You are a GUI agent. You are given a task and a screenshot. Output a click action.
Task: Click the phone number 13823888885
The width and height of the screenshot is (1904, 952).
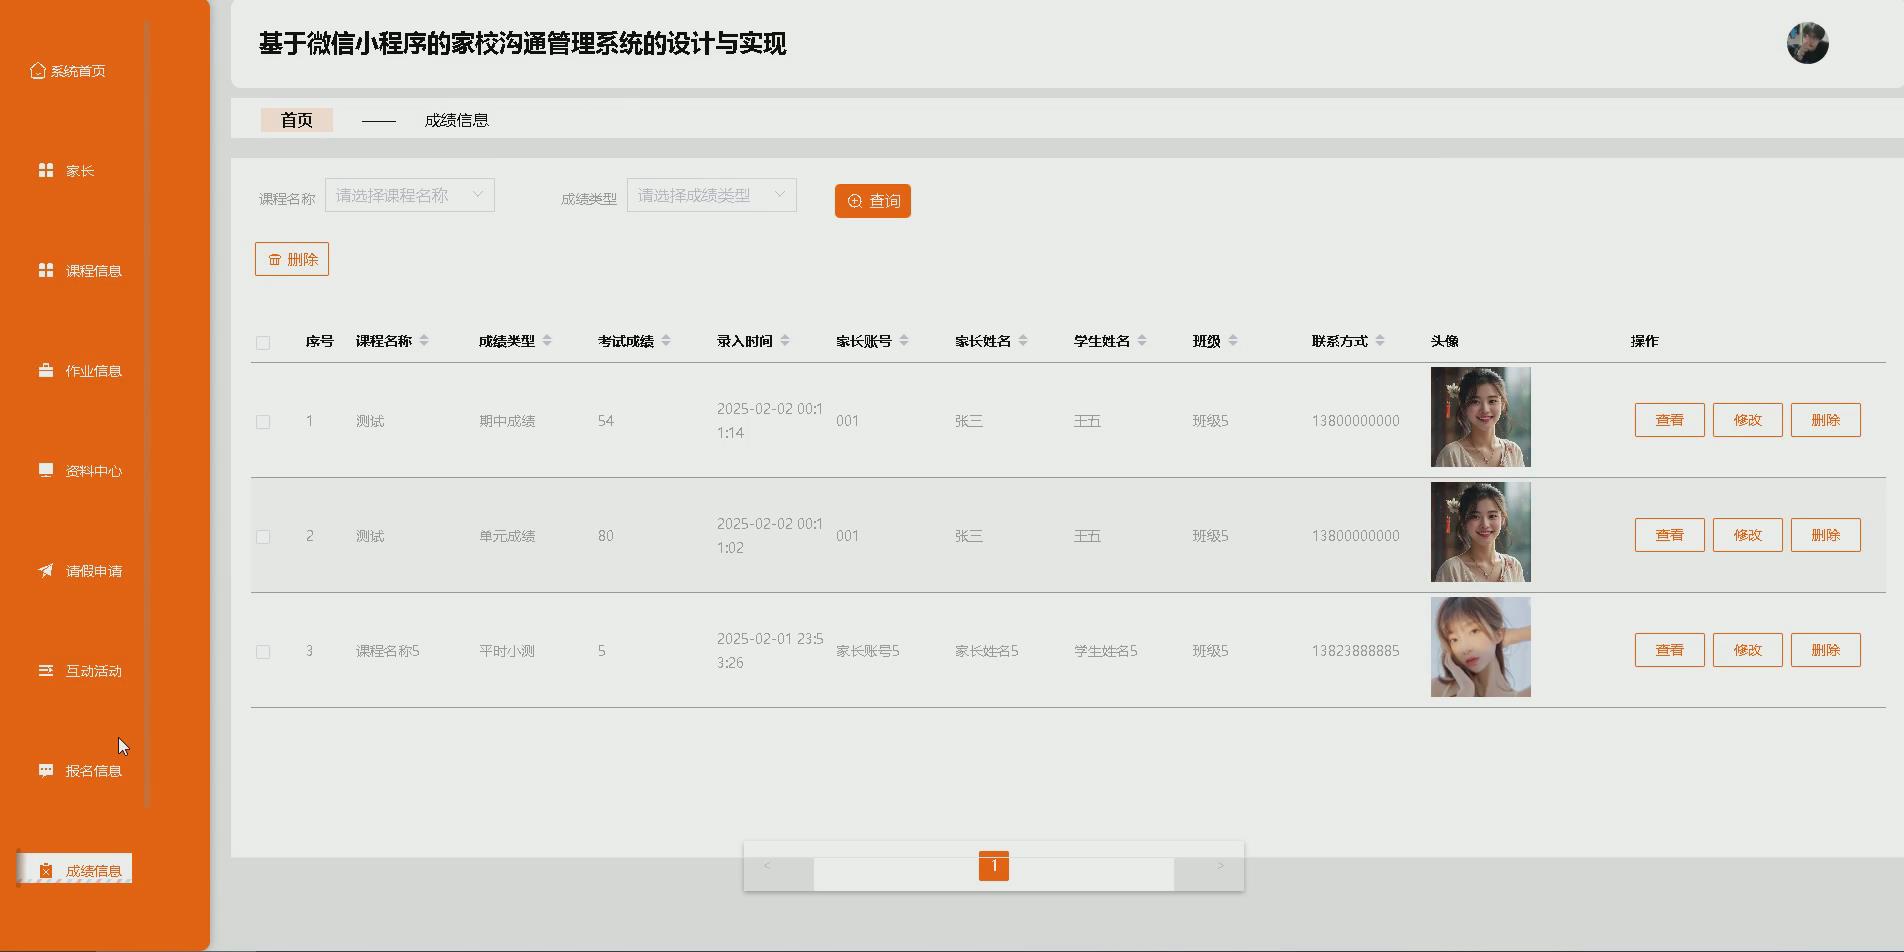[x=1356, y=651]
